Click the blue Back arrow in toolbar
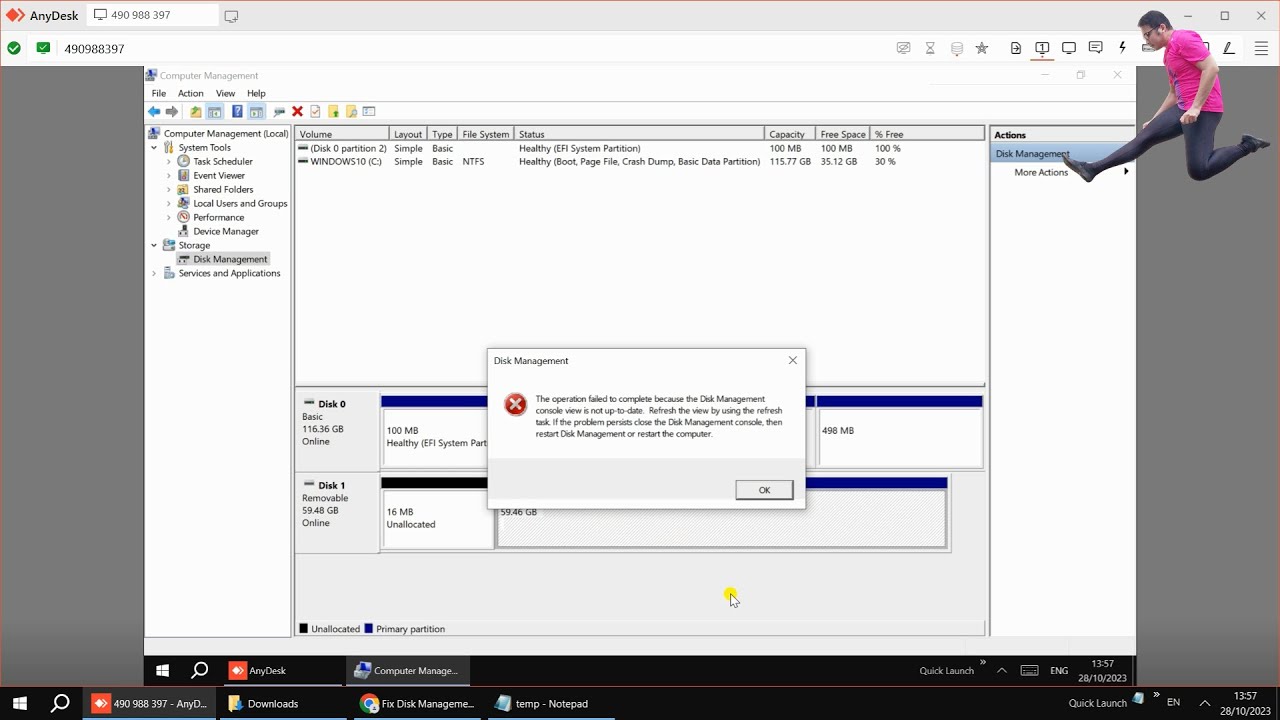 (154, 111)
